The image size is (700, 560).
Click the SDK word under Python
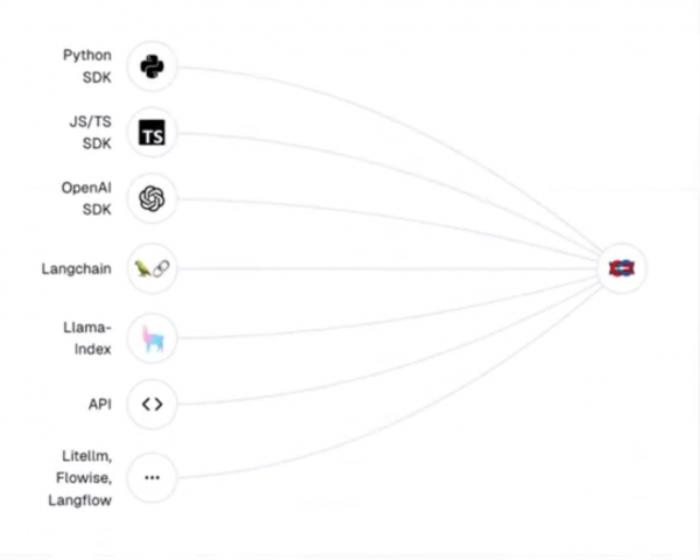[97, 77]
